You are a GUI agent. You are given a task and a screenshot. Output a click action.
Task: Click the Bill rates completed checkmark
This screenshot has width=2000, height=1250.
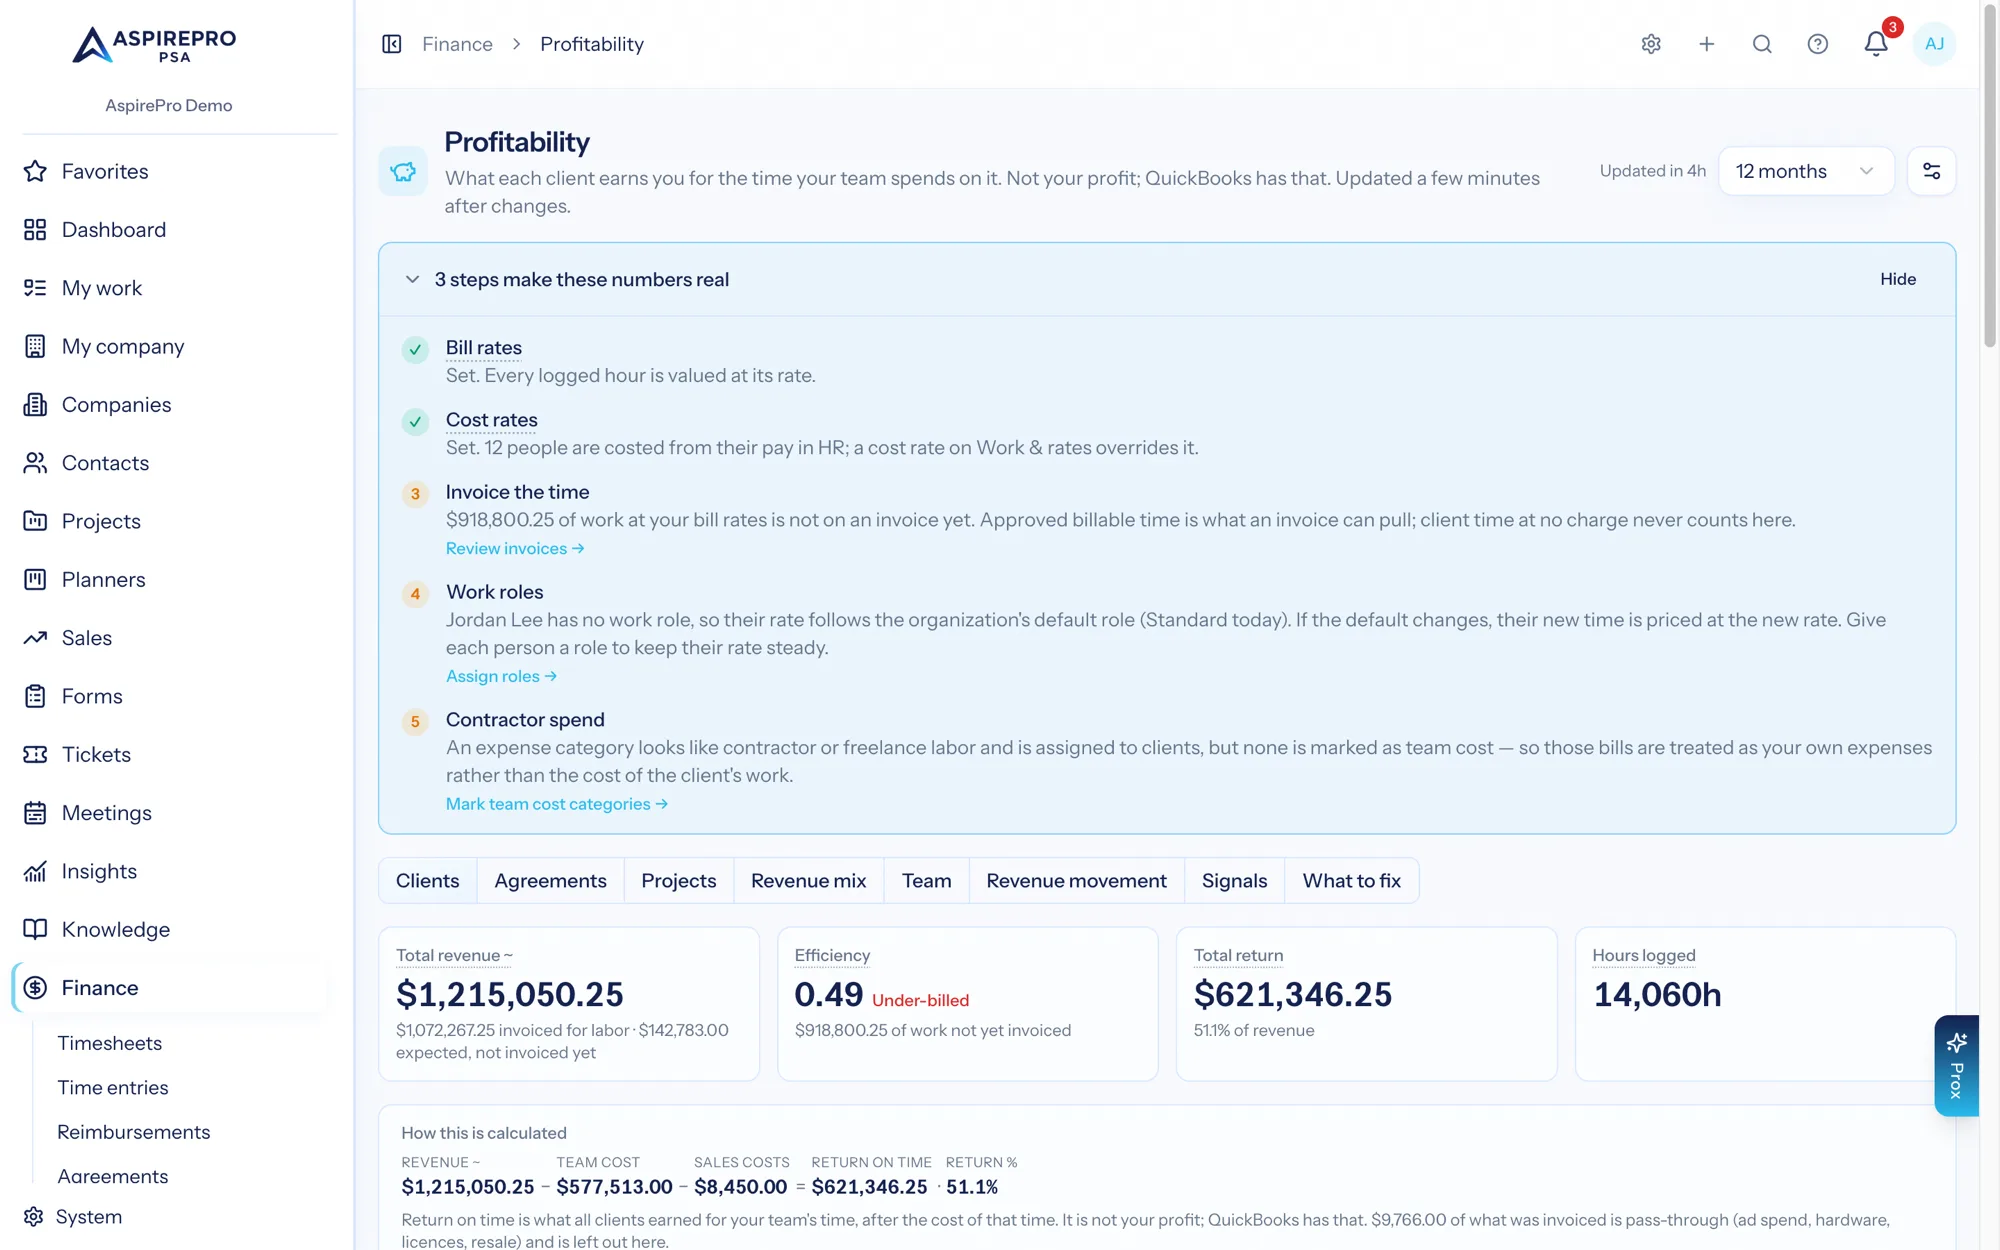point(415,350)
